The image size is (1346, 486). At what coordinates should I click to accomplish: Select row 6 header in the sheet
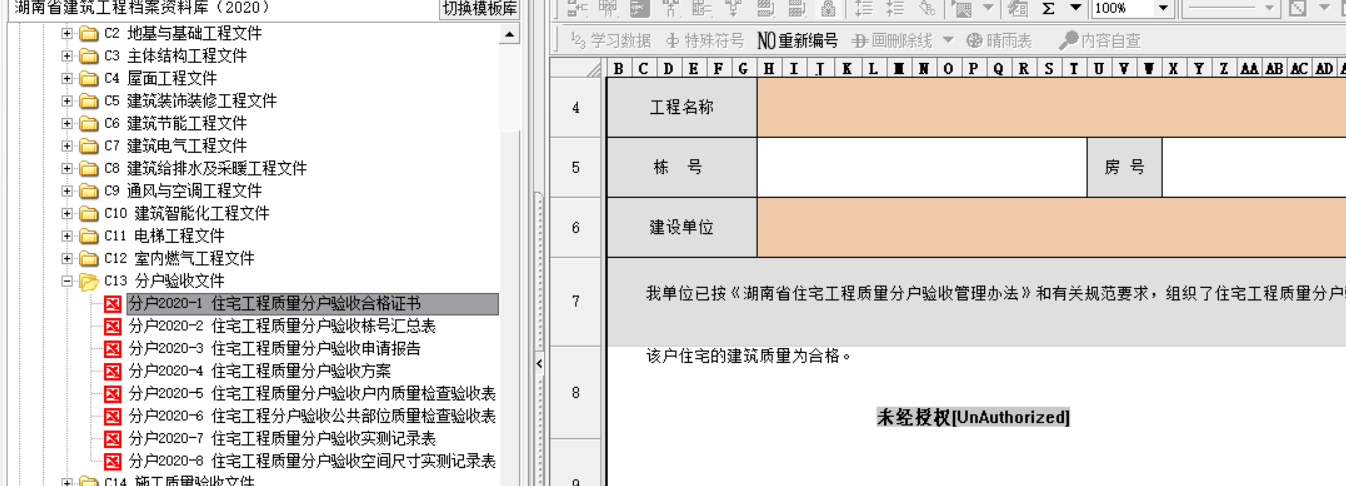click(576, 228)
